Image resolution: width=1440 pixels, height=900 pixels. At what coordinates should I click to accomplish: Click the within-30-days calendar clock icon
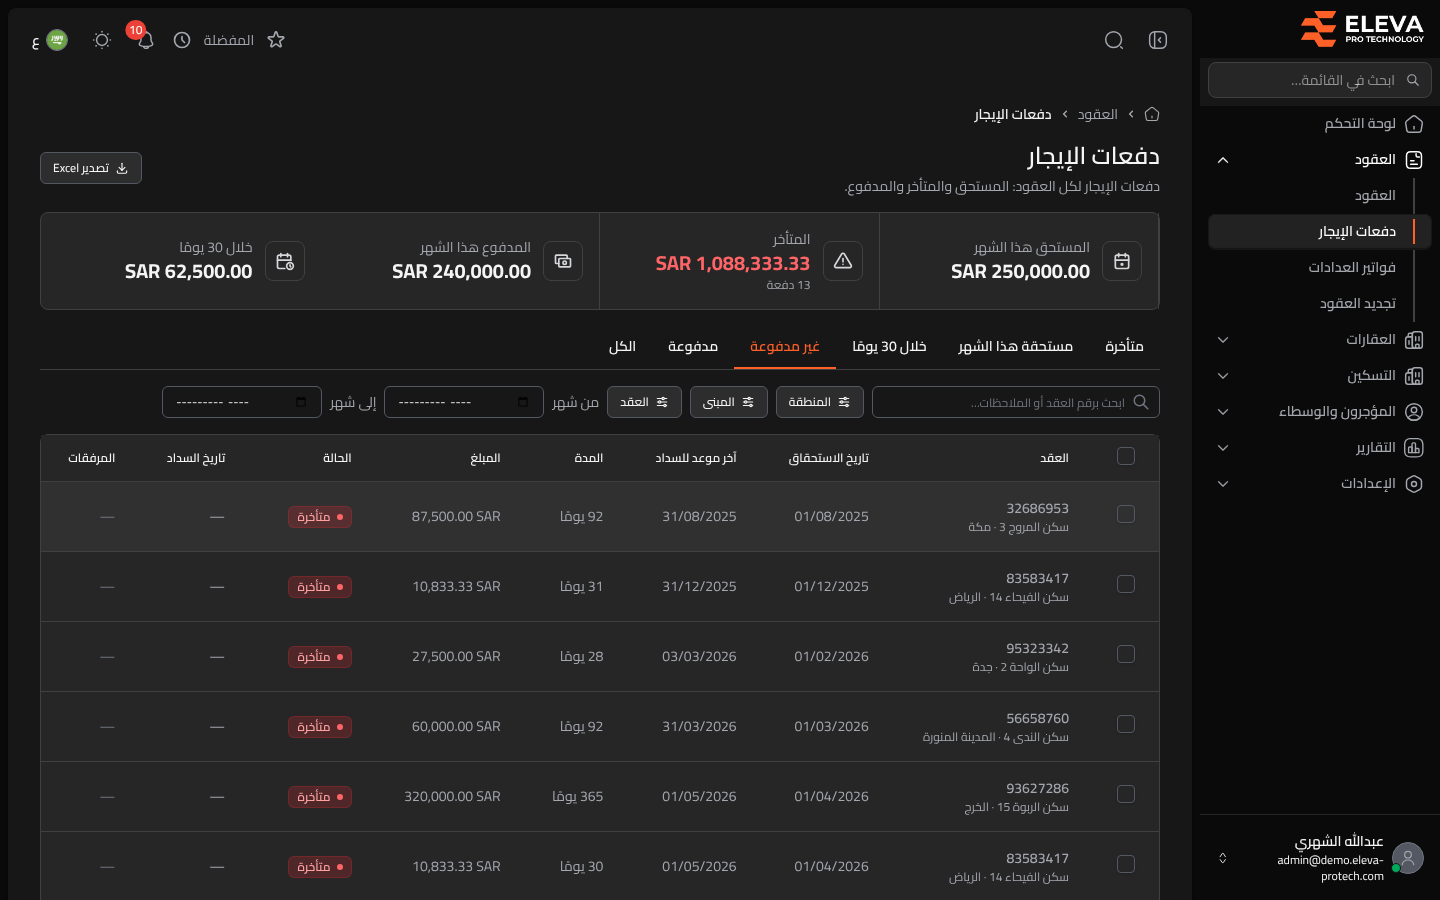285,261
